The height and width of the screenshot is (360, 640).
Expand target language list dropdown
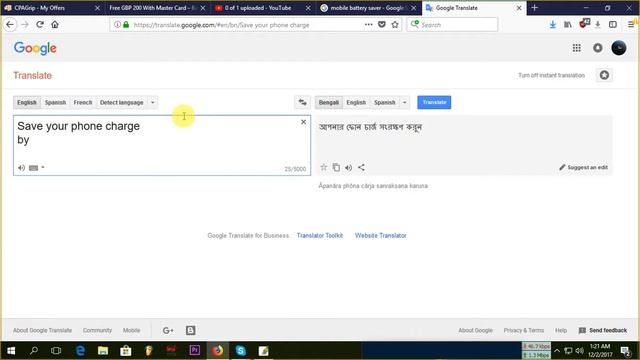[x=404, y=102]
